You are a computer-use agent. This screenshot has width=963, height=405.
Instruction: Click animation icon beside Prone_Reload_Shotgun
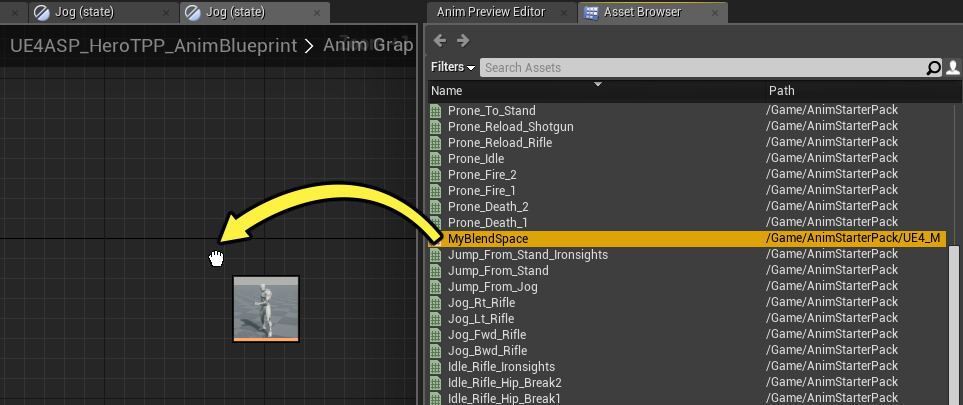[x=436, y=127]
